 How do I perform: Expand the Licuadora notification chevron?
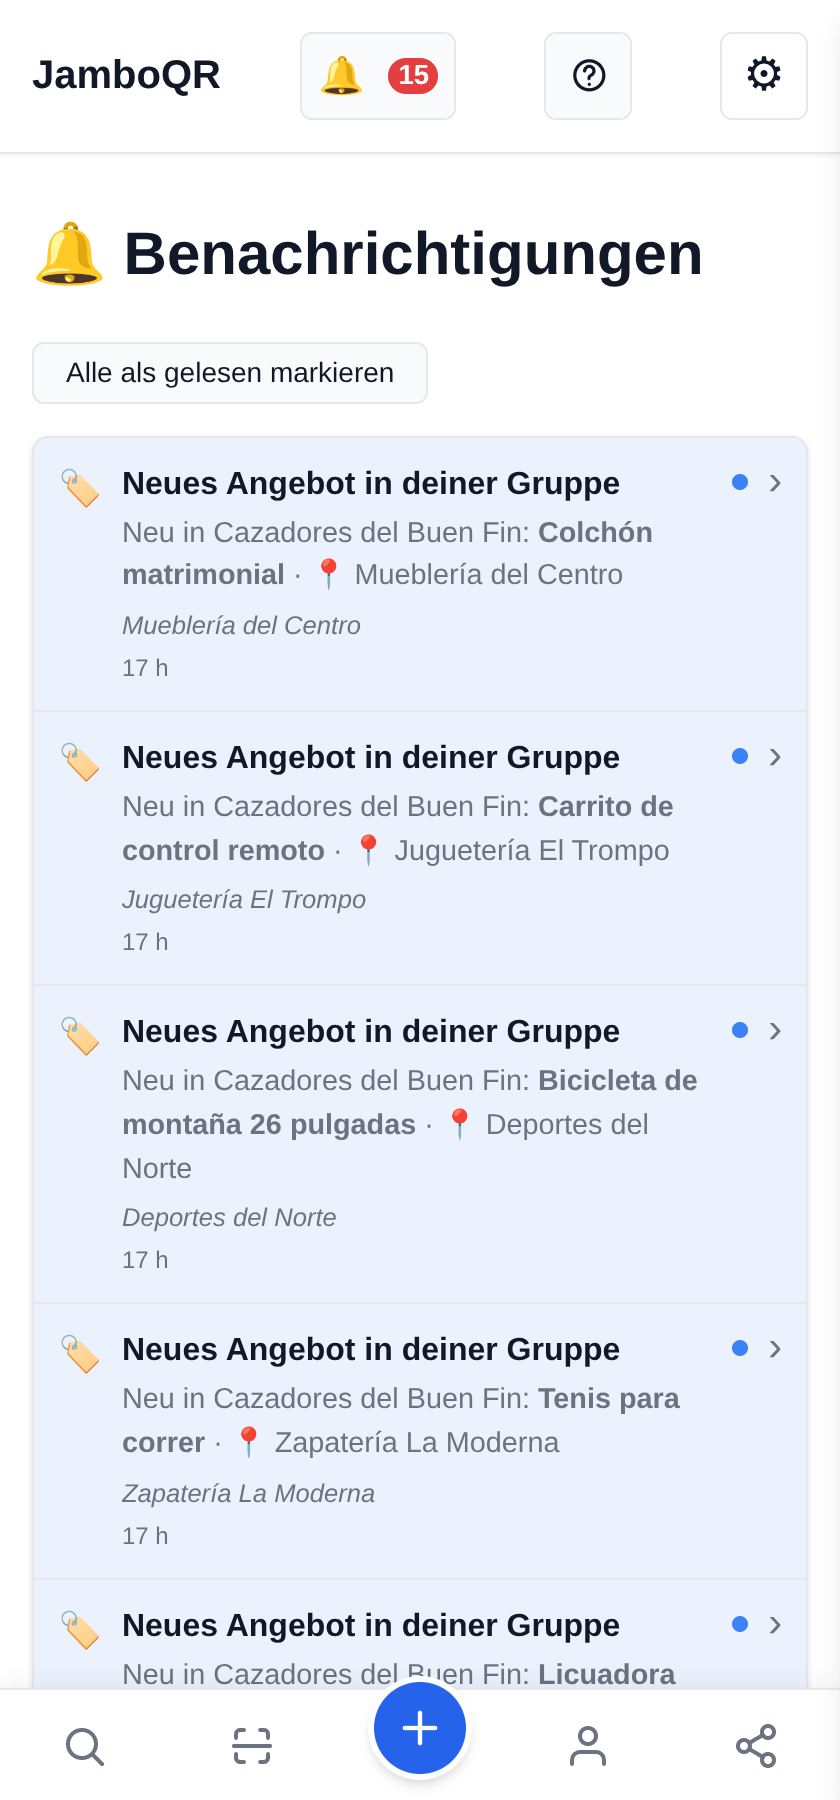[775, 1625]
